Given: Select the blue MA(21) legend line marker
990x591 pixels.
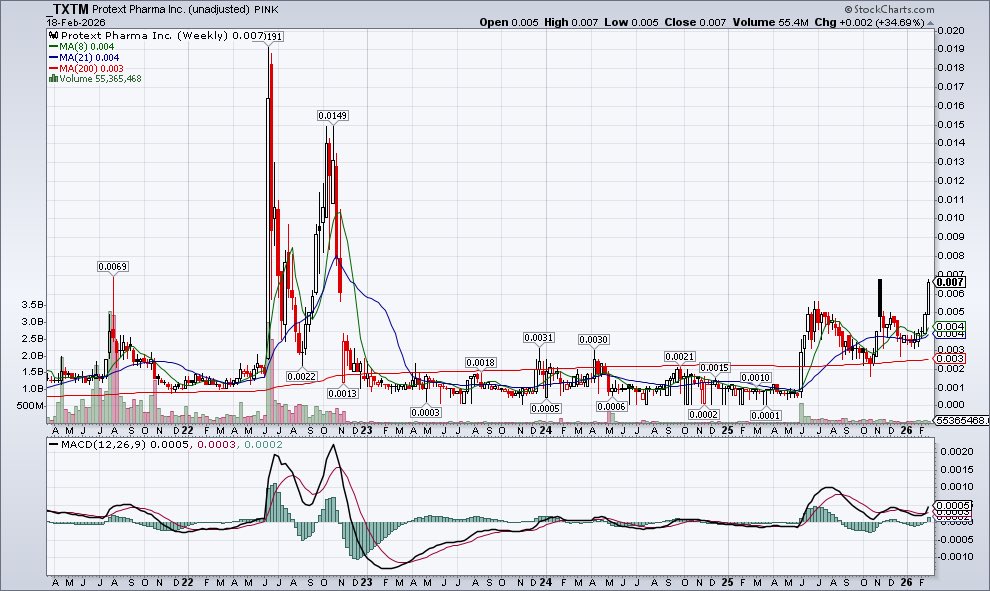Looking at the screenshot, I should (x=53, y=57).
